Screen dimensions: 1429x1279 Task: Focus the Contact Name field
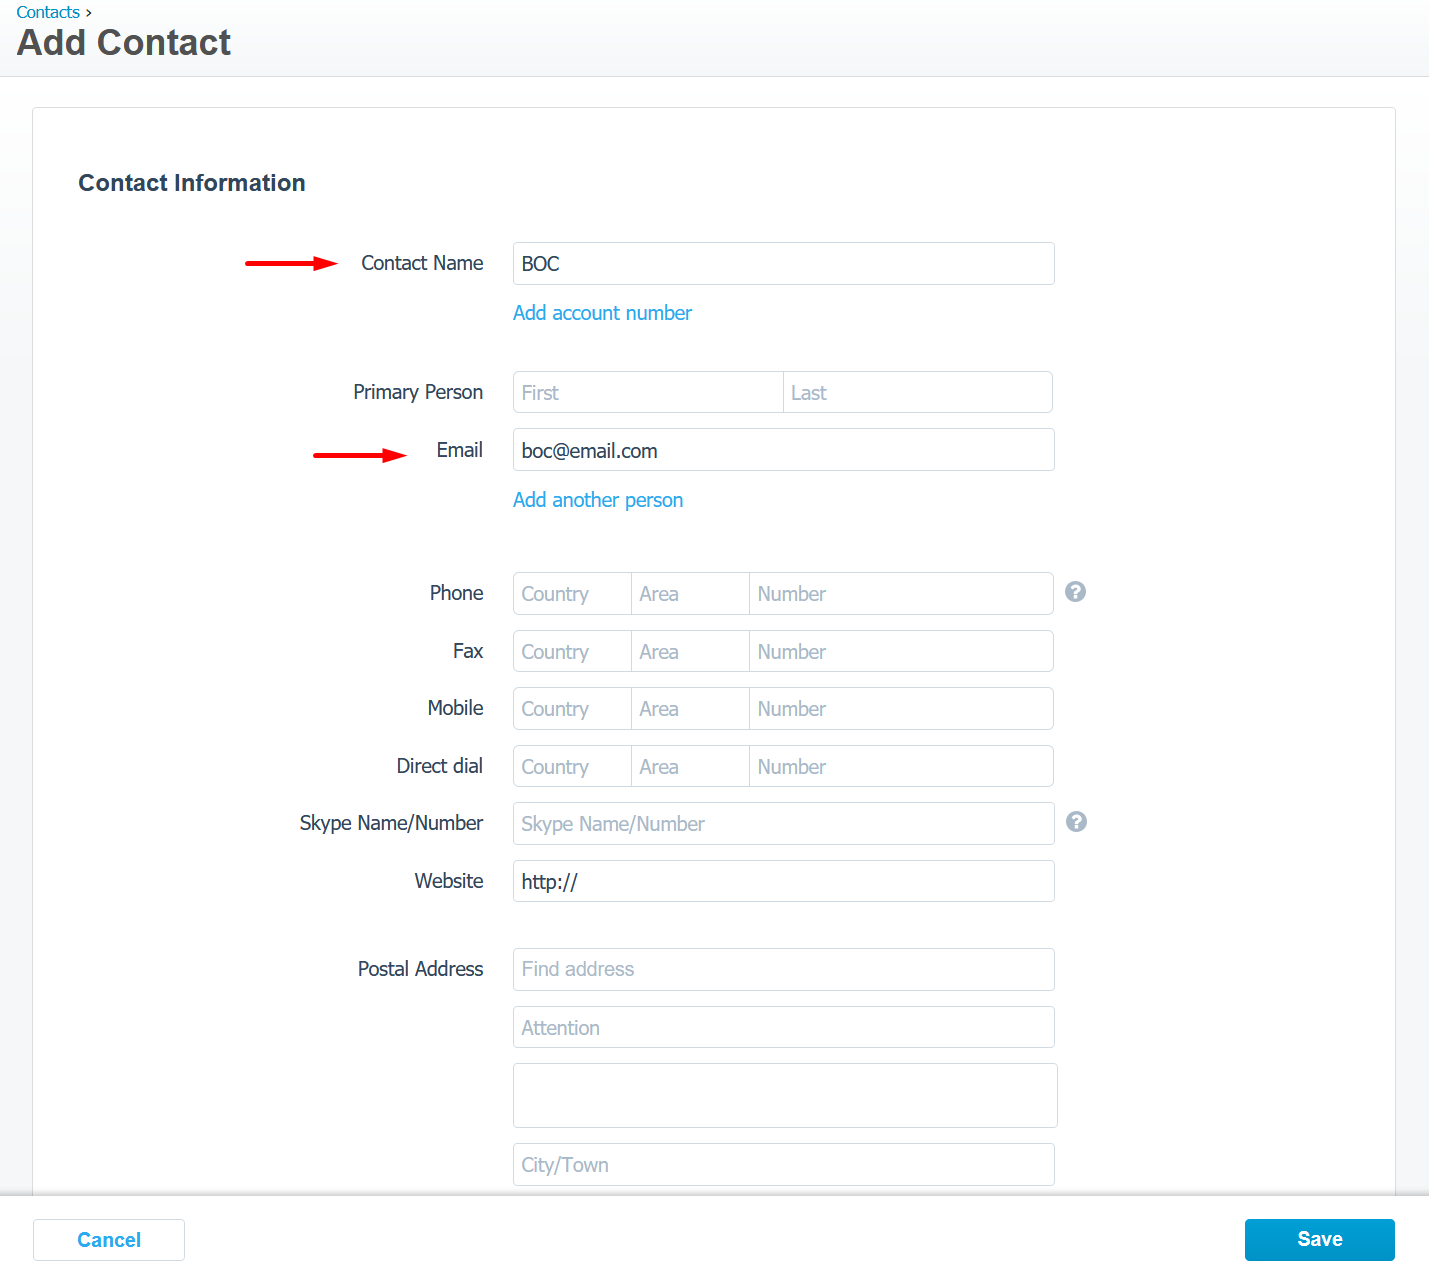[783, 264]
